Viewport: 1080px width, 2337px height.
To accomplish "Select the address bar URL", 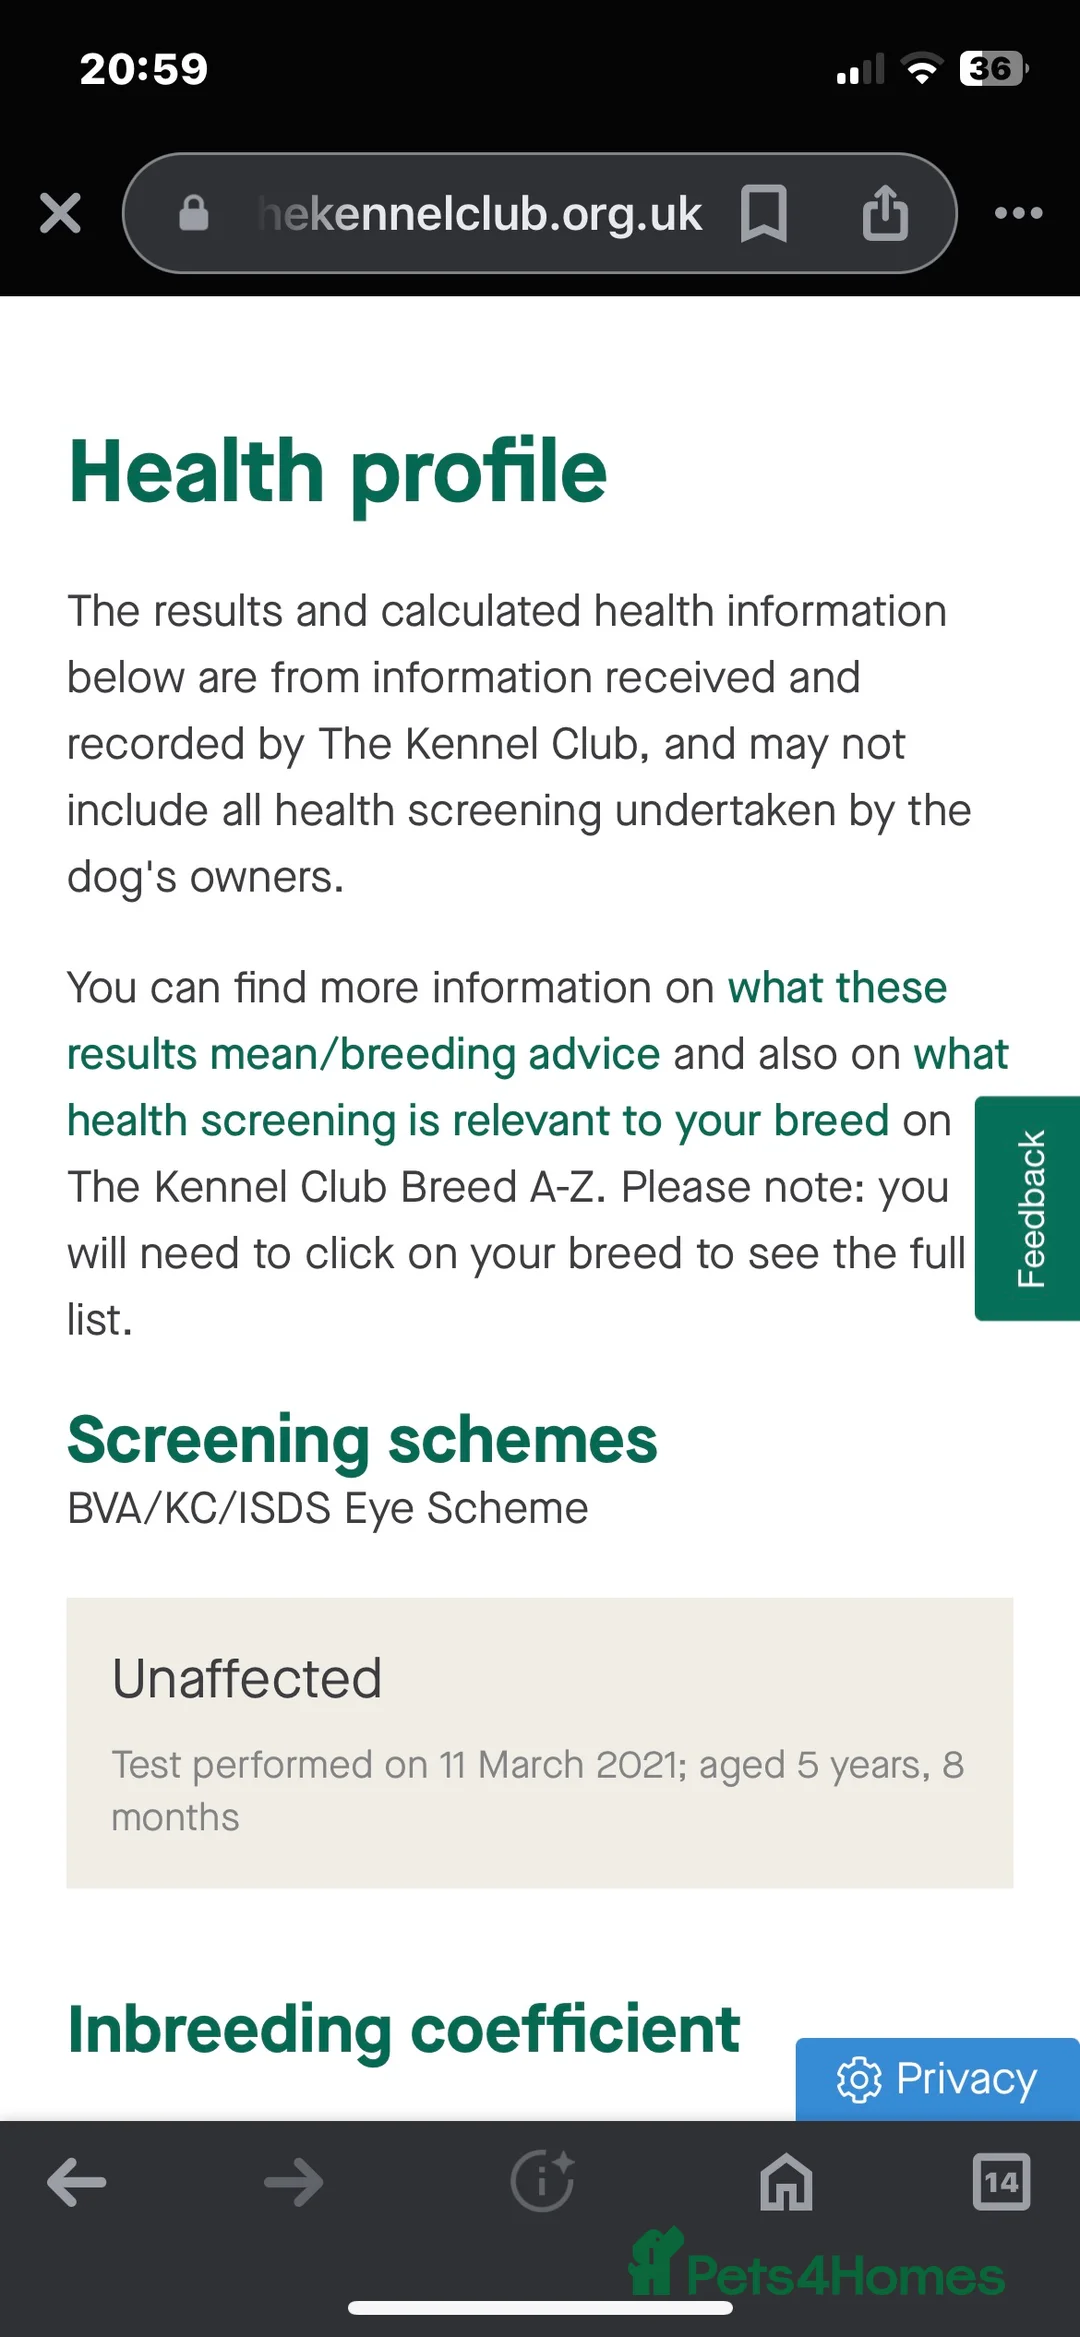I will pyautogui.click(x=480, y=213).
